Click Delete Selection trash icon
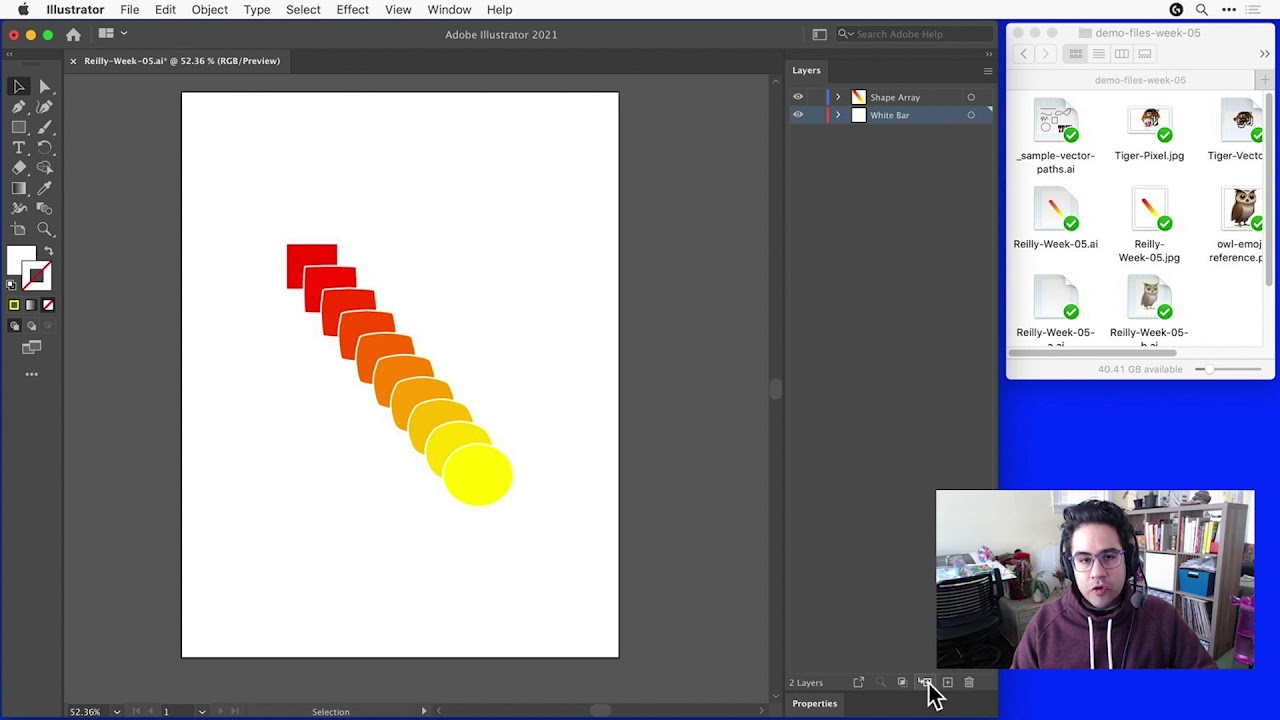Image resolution: width=1280 pixels, height=720 pixels. [x=969, y=682]
